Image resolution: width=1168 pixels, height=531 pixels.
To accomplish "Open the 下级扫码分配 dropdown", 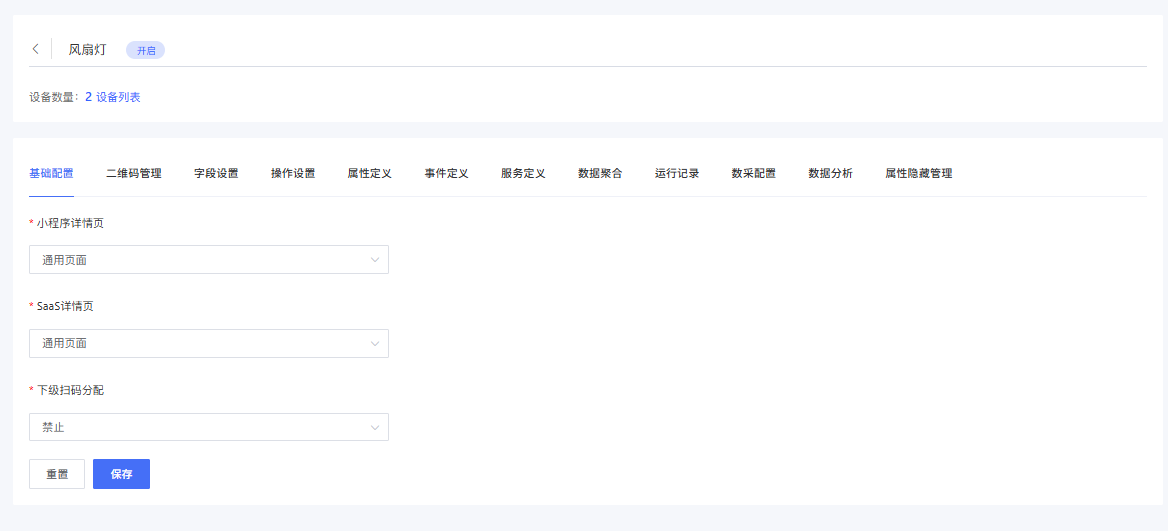I will (208, 428).
